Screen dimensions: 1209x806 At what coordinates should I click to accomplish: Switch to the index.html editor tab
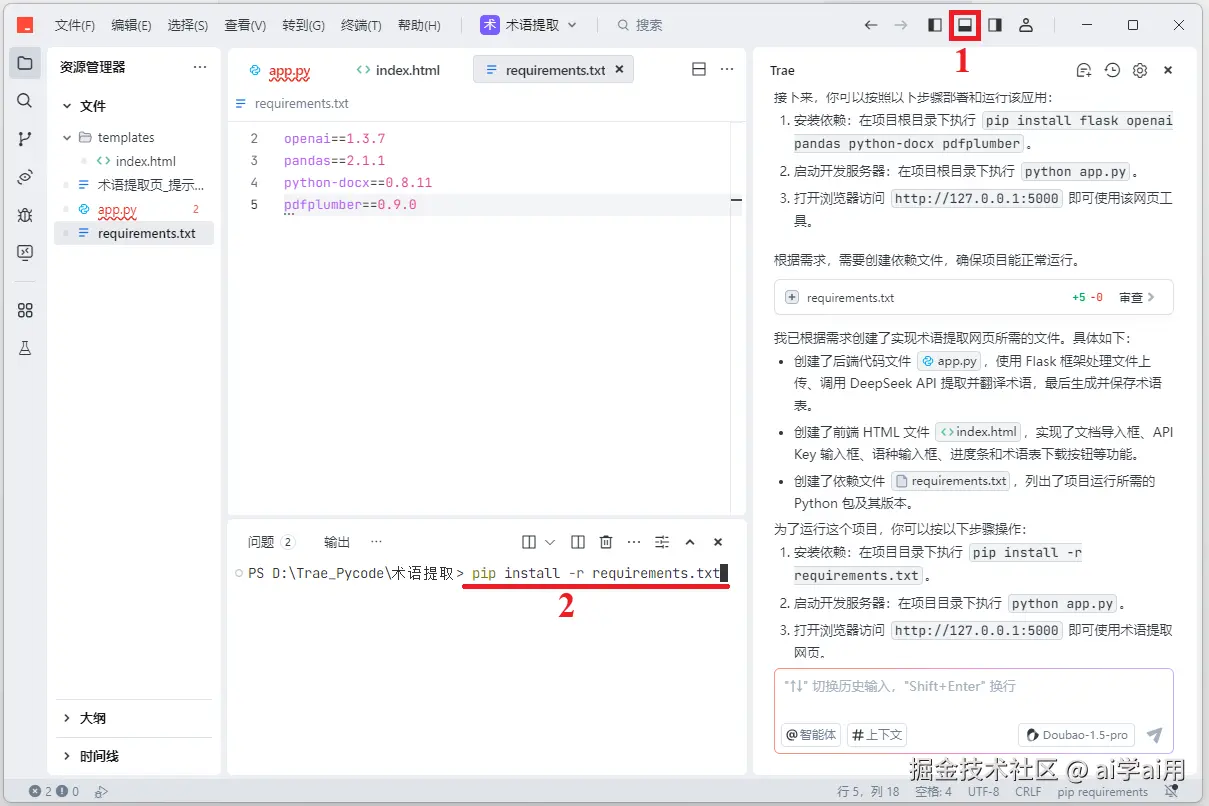[398, 70]
